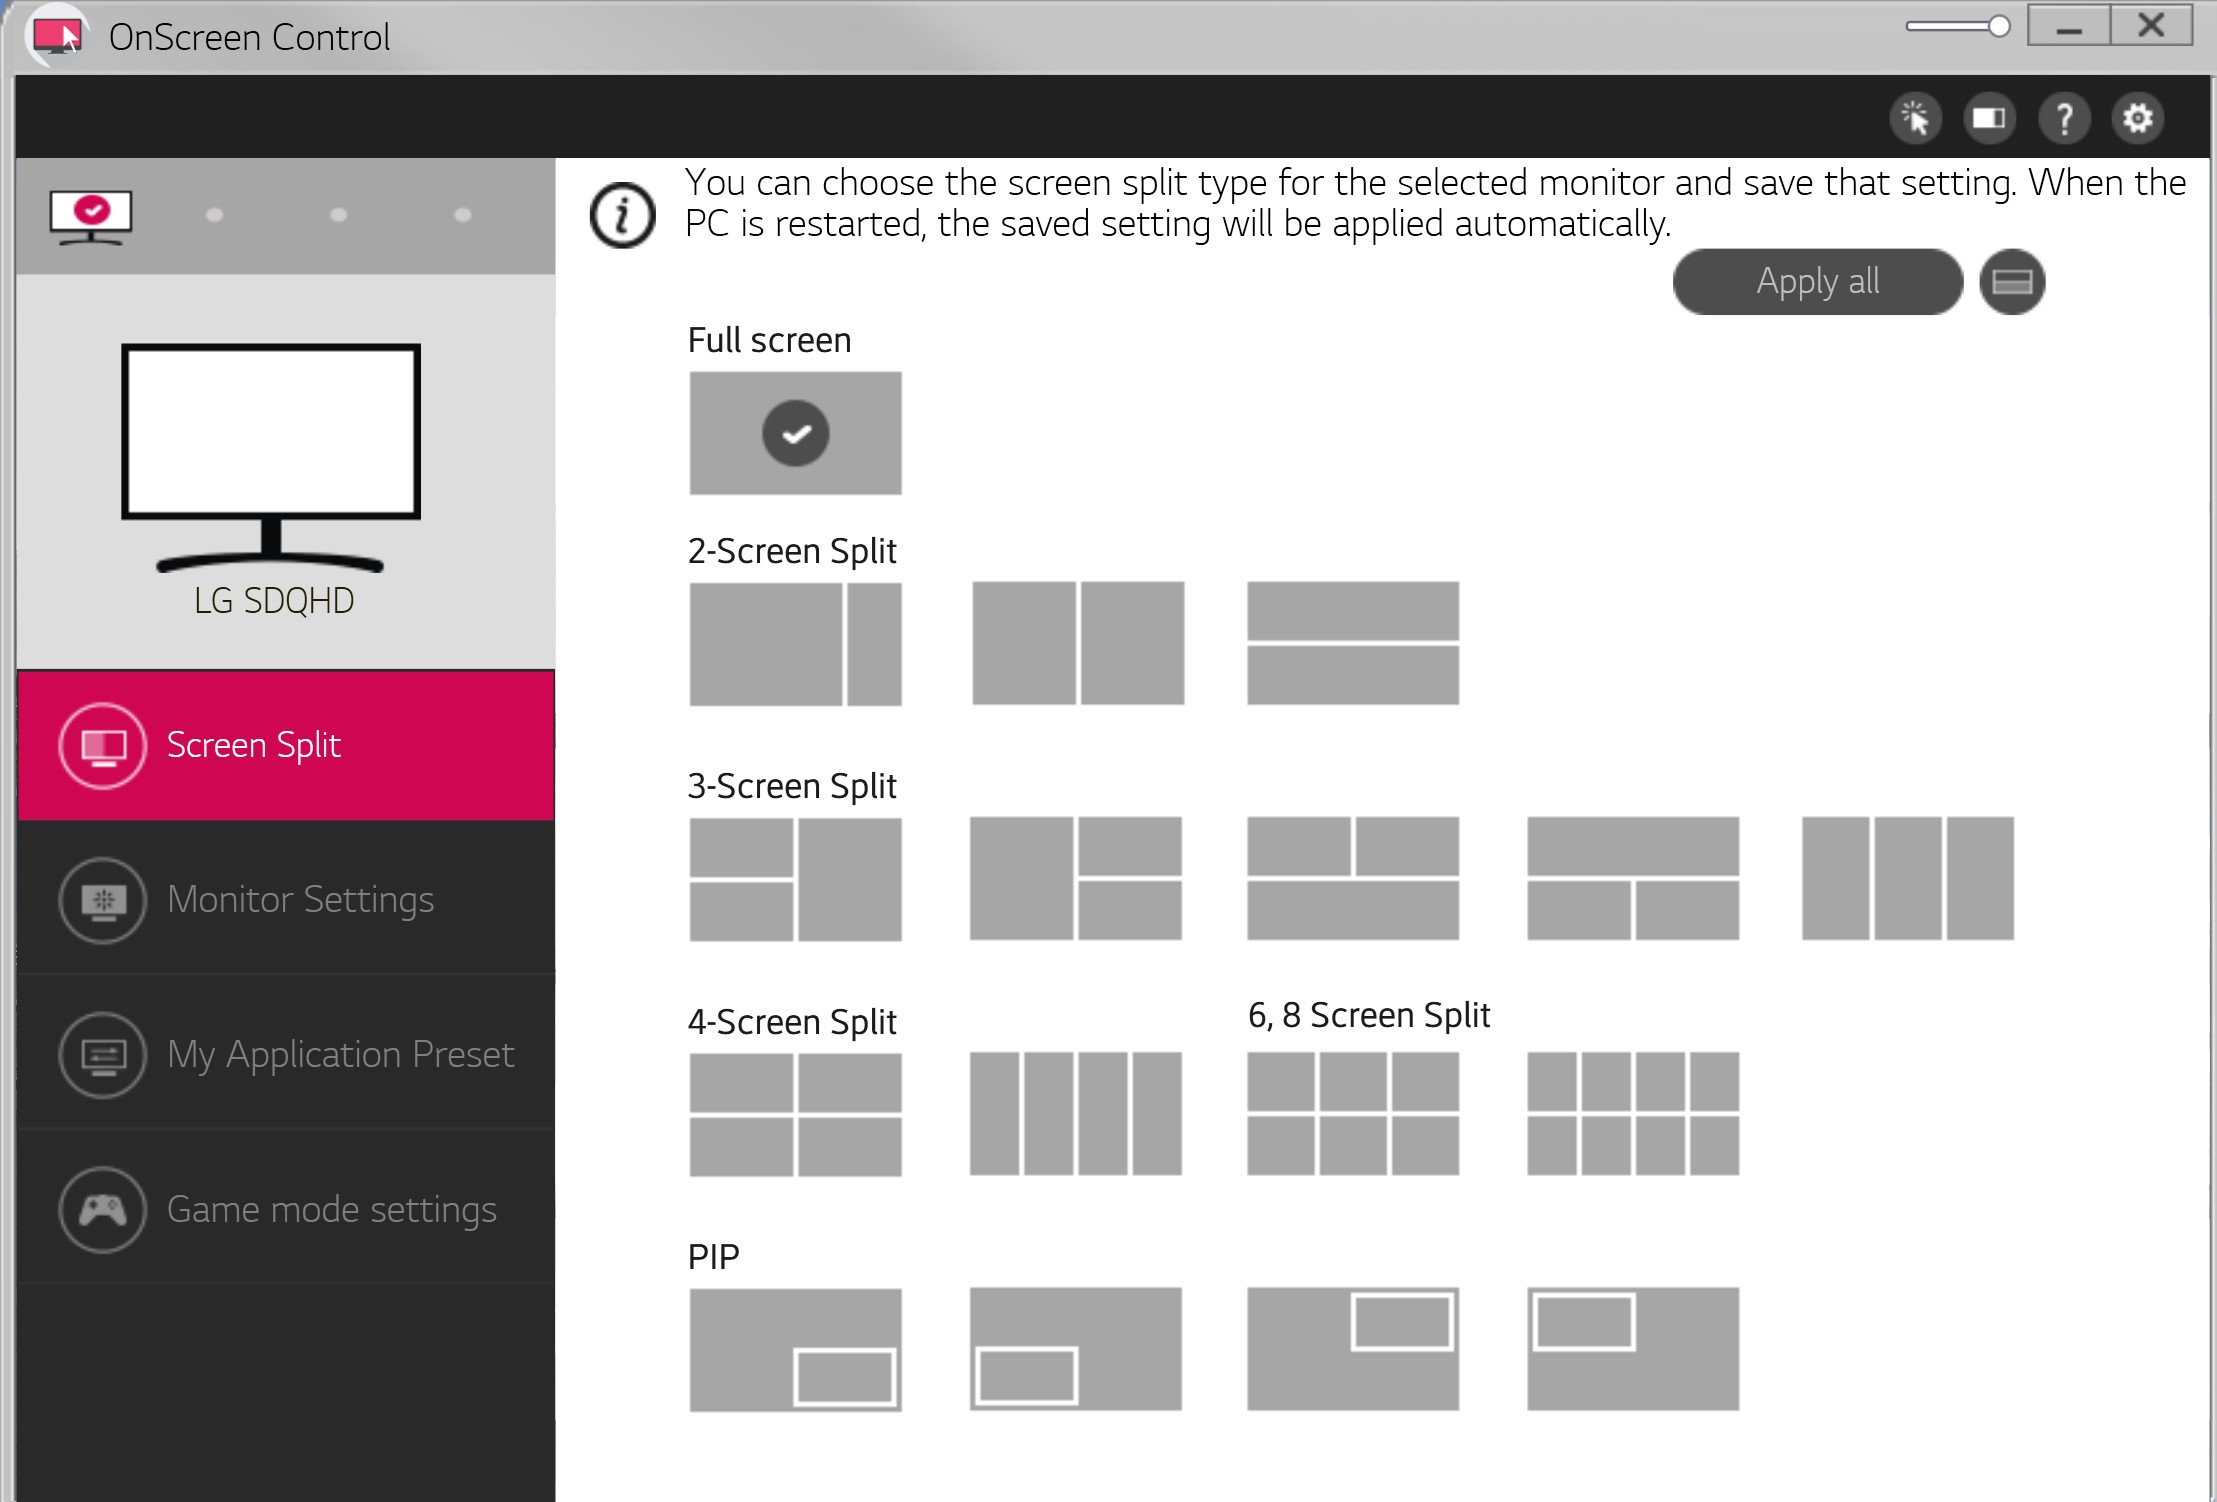The width and height of the screenshot is (2217, 1502).
Task: Click the cursor-sparkle icon in the top bar
Action: point(1915,119)
